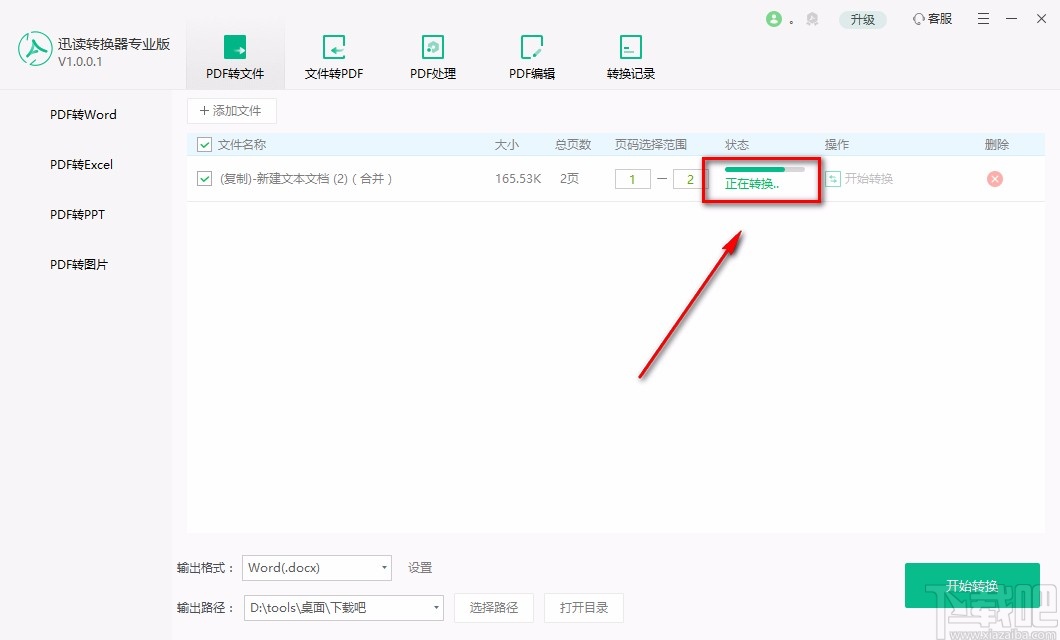Select PDF转图片 from the sidebar
The image size is (1060, 640).
[x=80, y=264]
